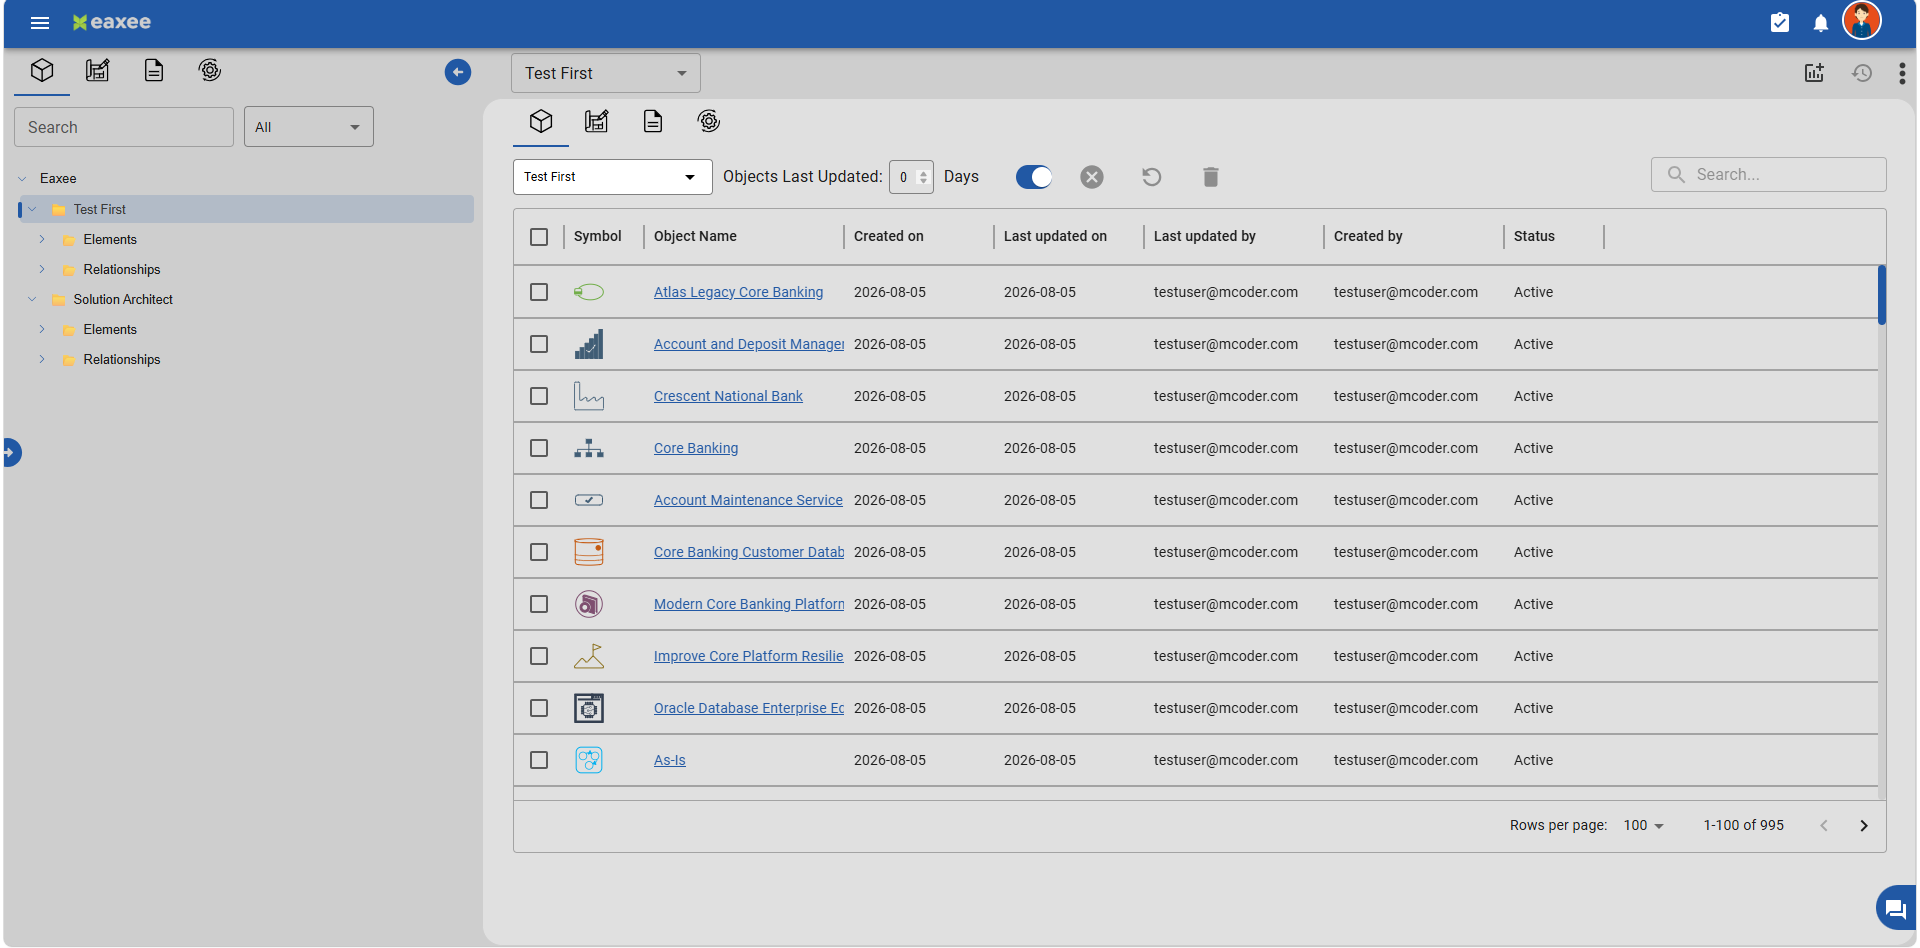Check the Atlas Legacy Core Banking row checkbox
1920x948 pixels.
click(539, 292)
